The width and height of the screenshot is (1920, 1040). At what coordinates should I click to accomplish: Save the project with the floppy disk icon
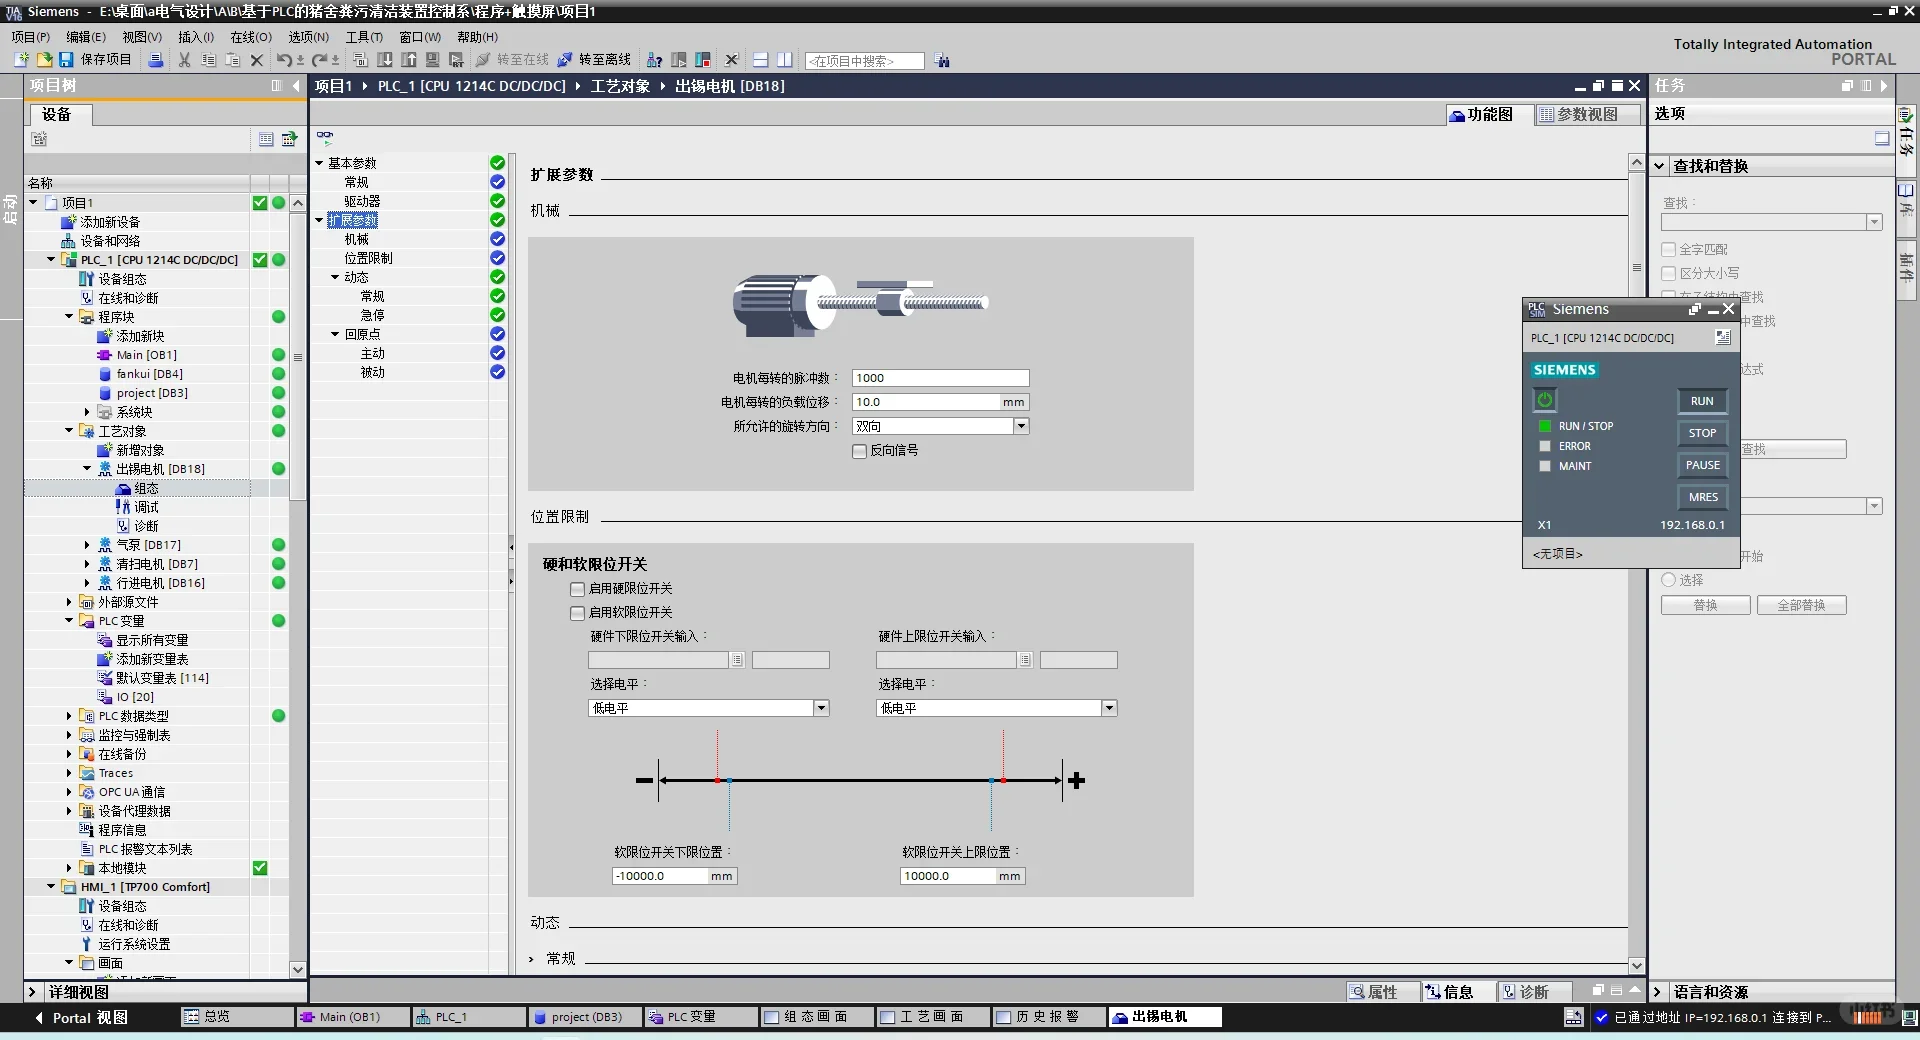[66, 60]
